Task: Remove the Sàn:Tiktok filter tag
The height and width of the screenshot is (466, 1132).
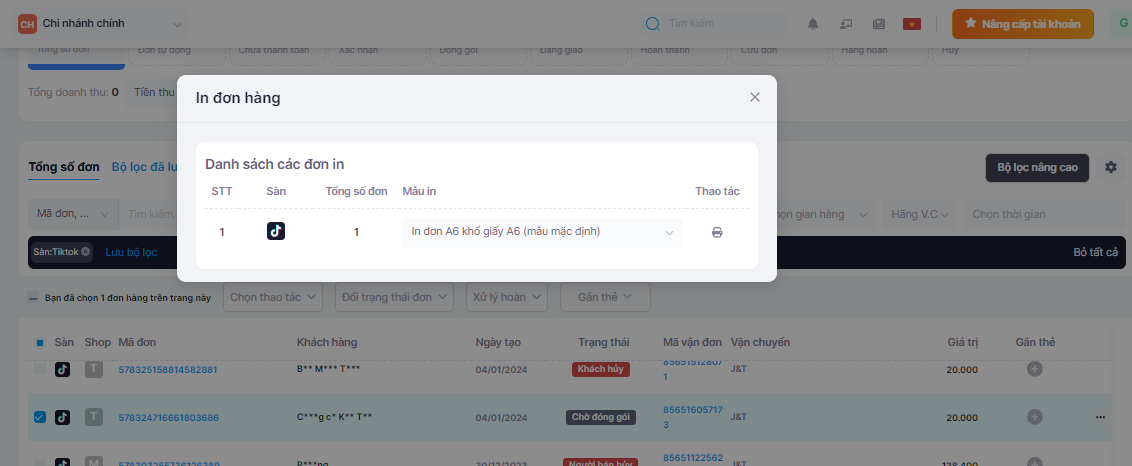Action: (86, 252)
